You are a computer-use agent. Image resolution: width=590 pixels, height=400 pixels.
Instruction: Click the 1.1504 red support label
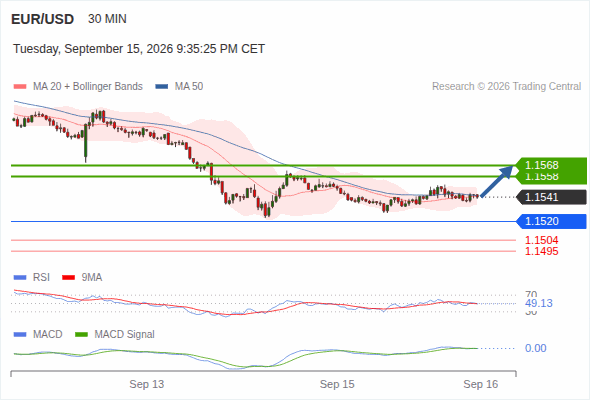(x=541, y=240)
